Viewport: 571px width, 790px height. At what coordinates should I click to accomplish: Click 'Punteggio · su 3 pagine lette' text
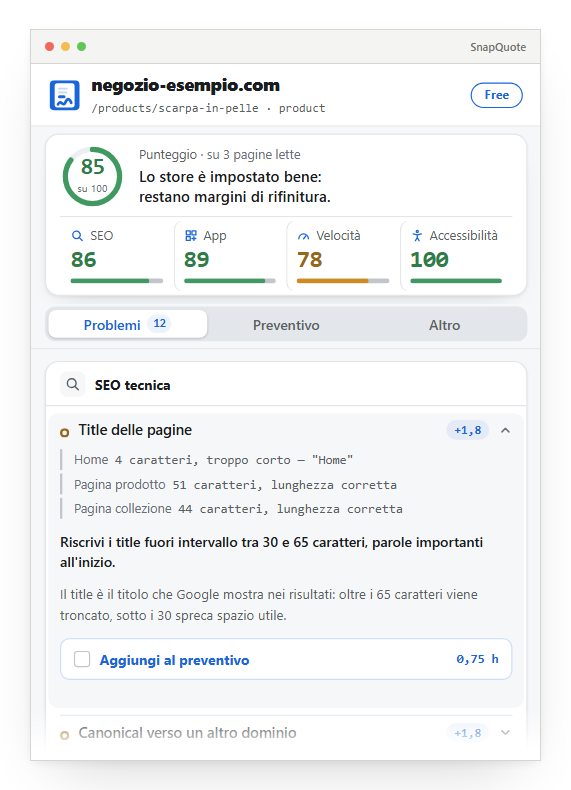(x=220, y=155)
